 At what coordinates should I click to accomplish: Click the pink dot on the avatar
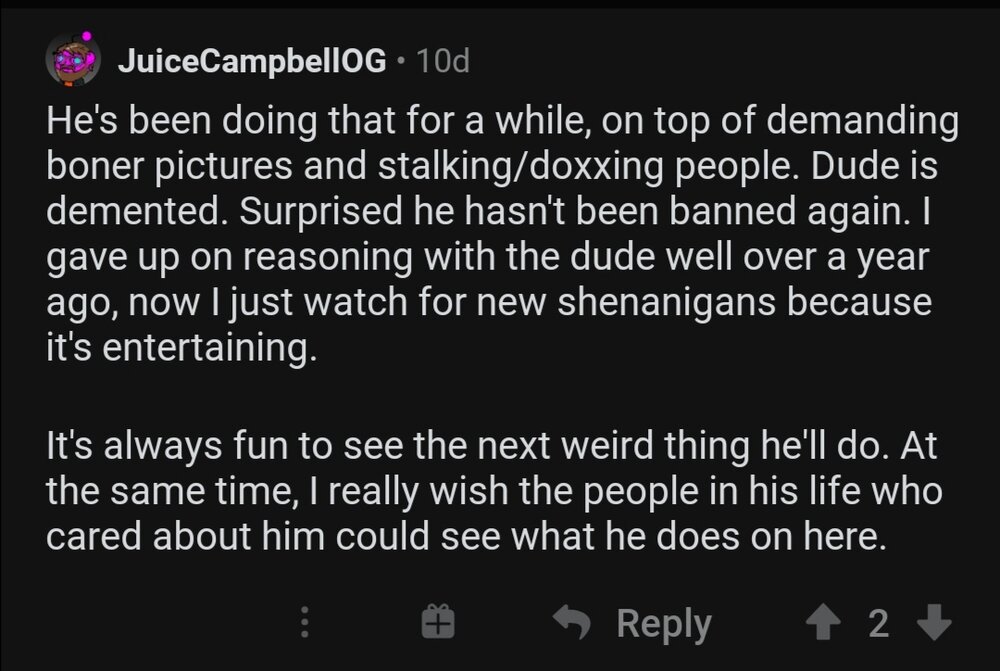[87, 37]
